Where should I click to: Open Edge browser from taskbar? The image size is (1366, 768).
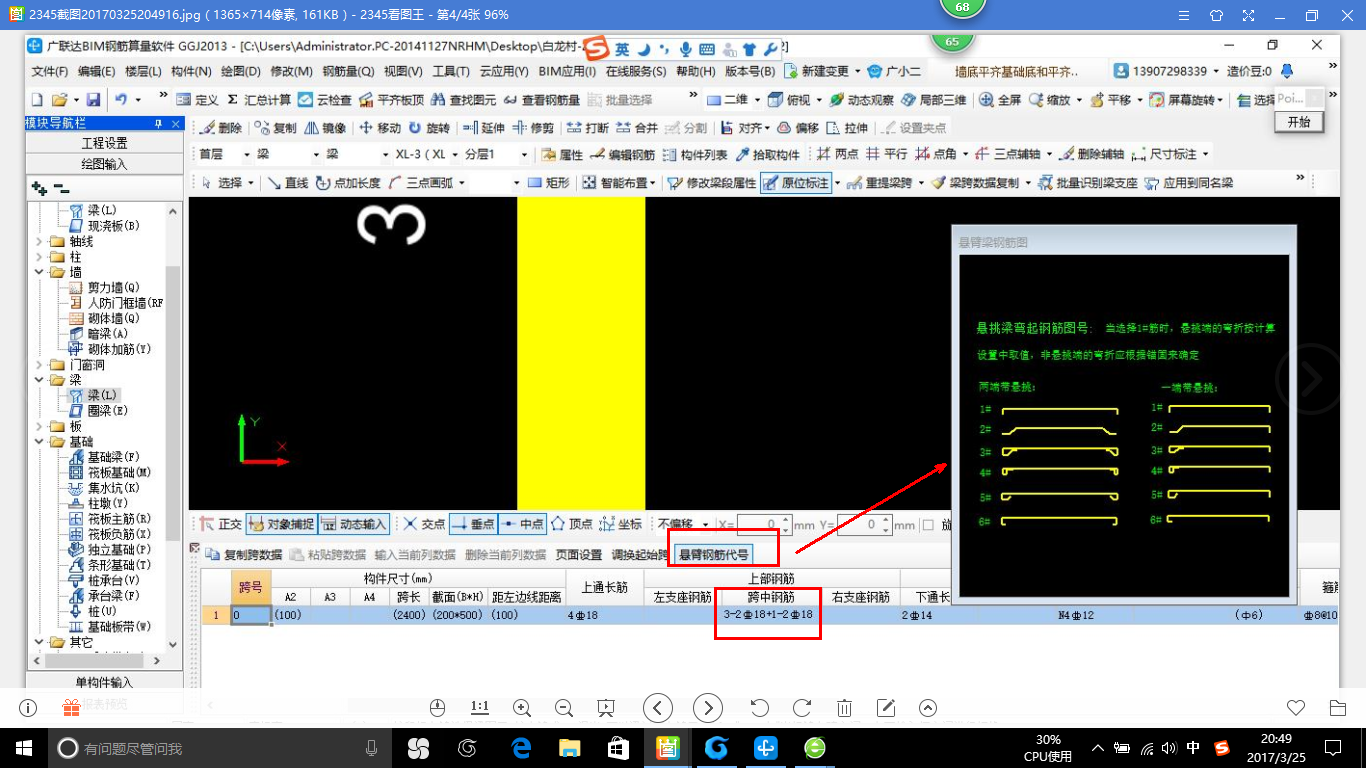pos(520,747)
